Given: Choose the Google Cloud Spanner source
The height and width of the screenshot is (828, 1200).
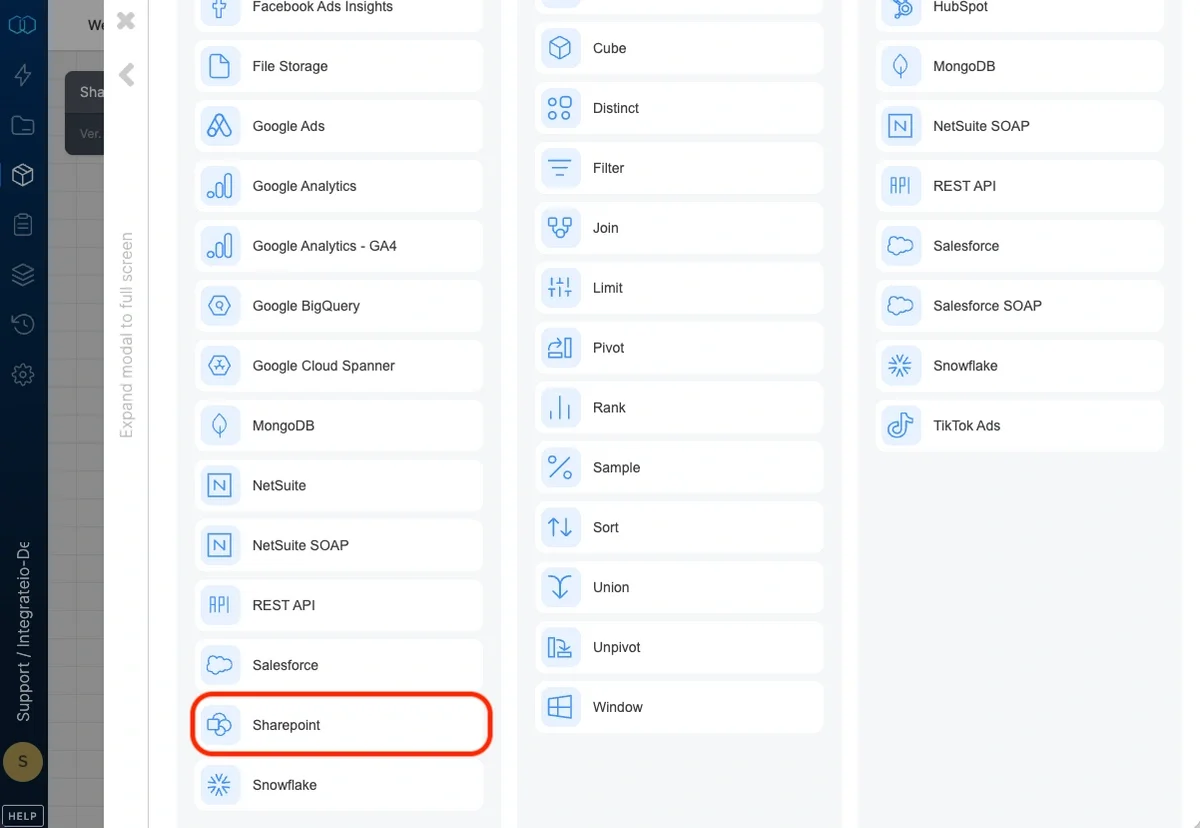Looking at the screenshot, I should 338,366.
